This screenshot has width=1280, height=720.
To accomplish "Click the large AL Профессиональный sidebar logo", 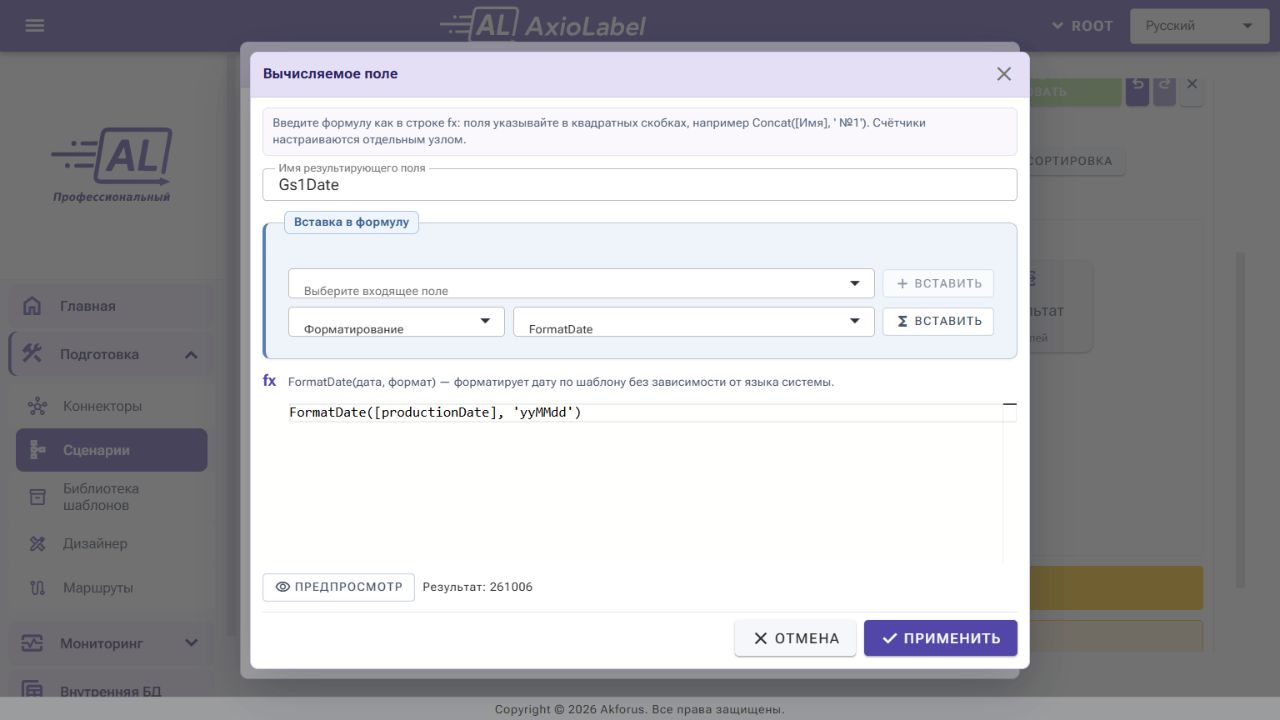I will (x=112, y=165).
